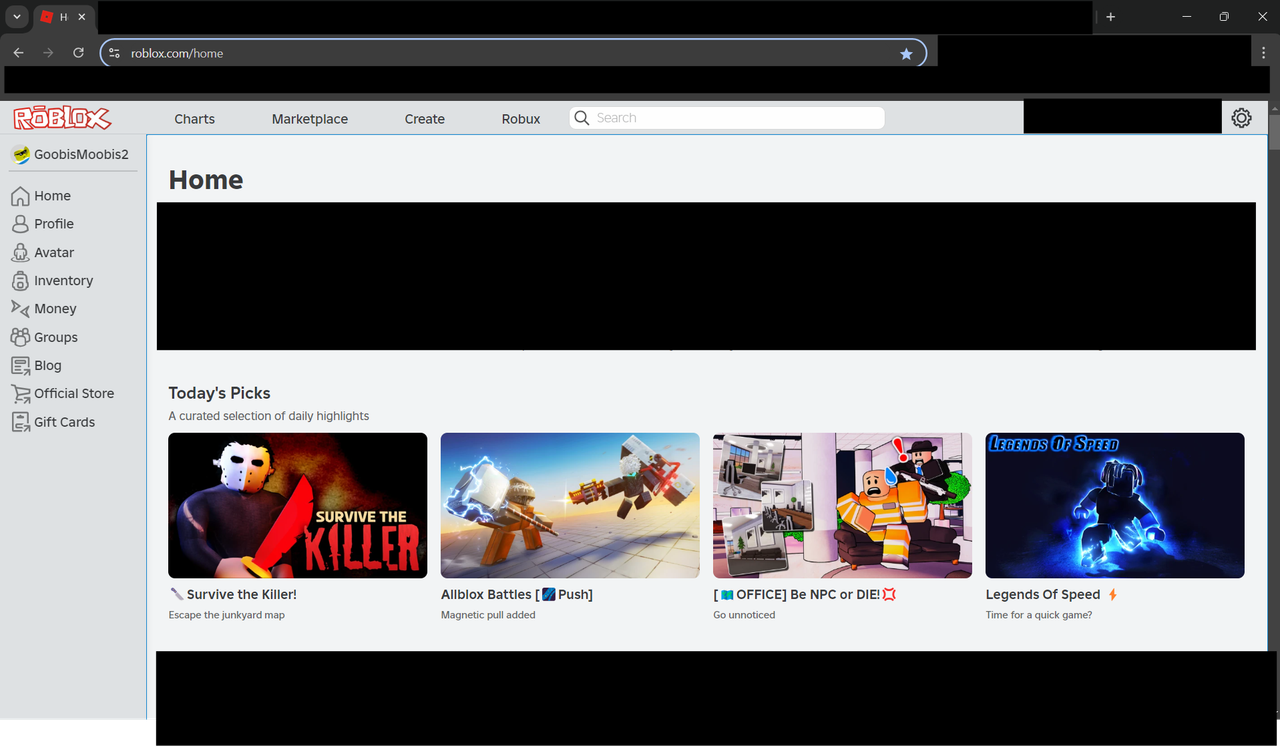This screenshot has width=1280, height=746.
Task: Open Chrome three-dot menu
Action: [x=1265, y=53]
